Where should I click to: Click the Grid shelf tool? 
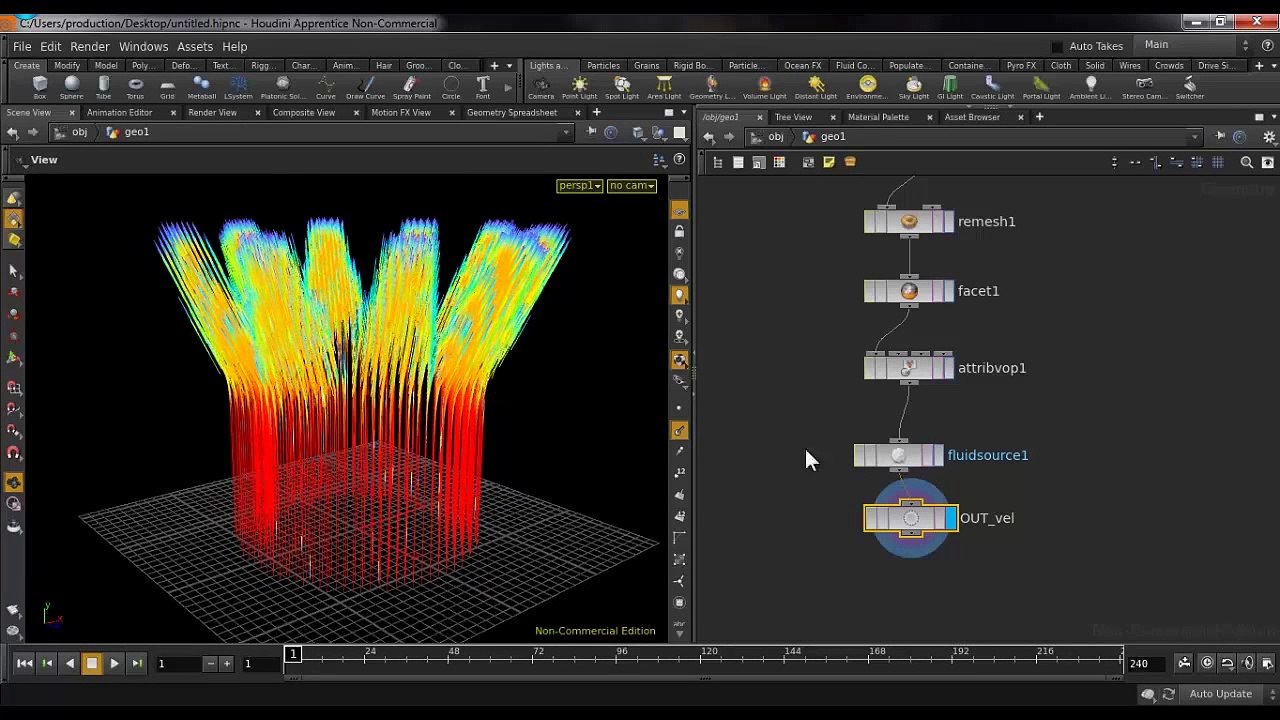[167, 88]
